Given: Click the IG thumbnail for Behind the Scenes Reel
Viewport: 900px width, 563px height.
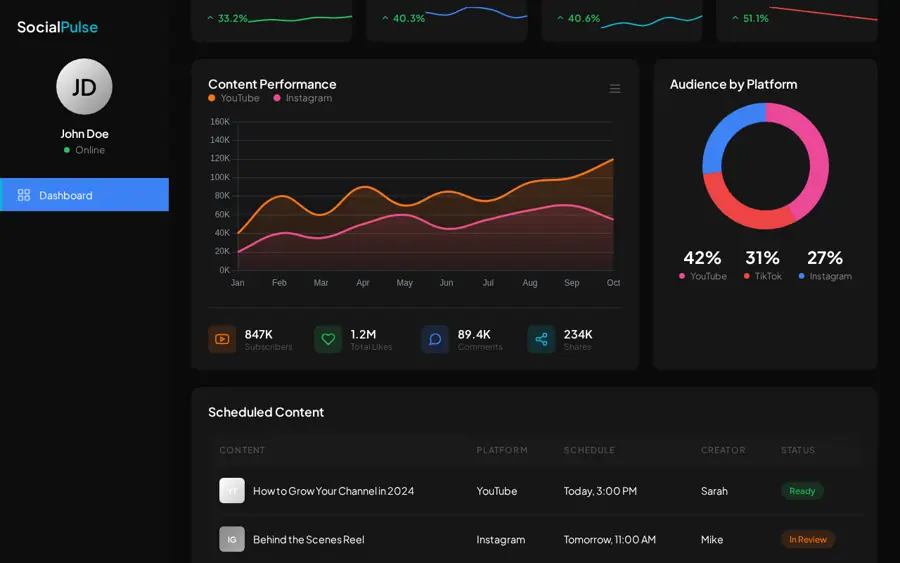Looking at the screenshot, I should pos(232,539).
